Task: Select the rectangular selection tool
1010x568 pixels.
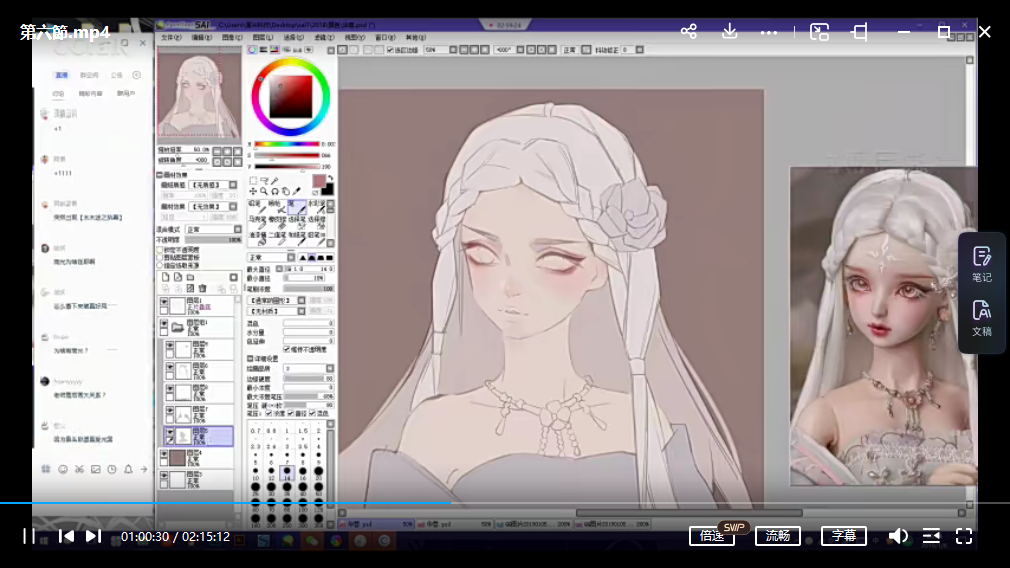Action: pyautogui.click(x=253, y=181)
